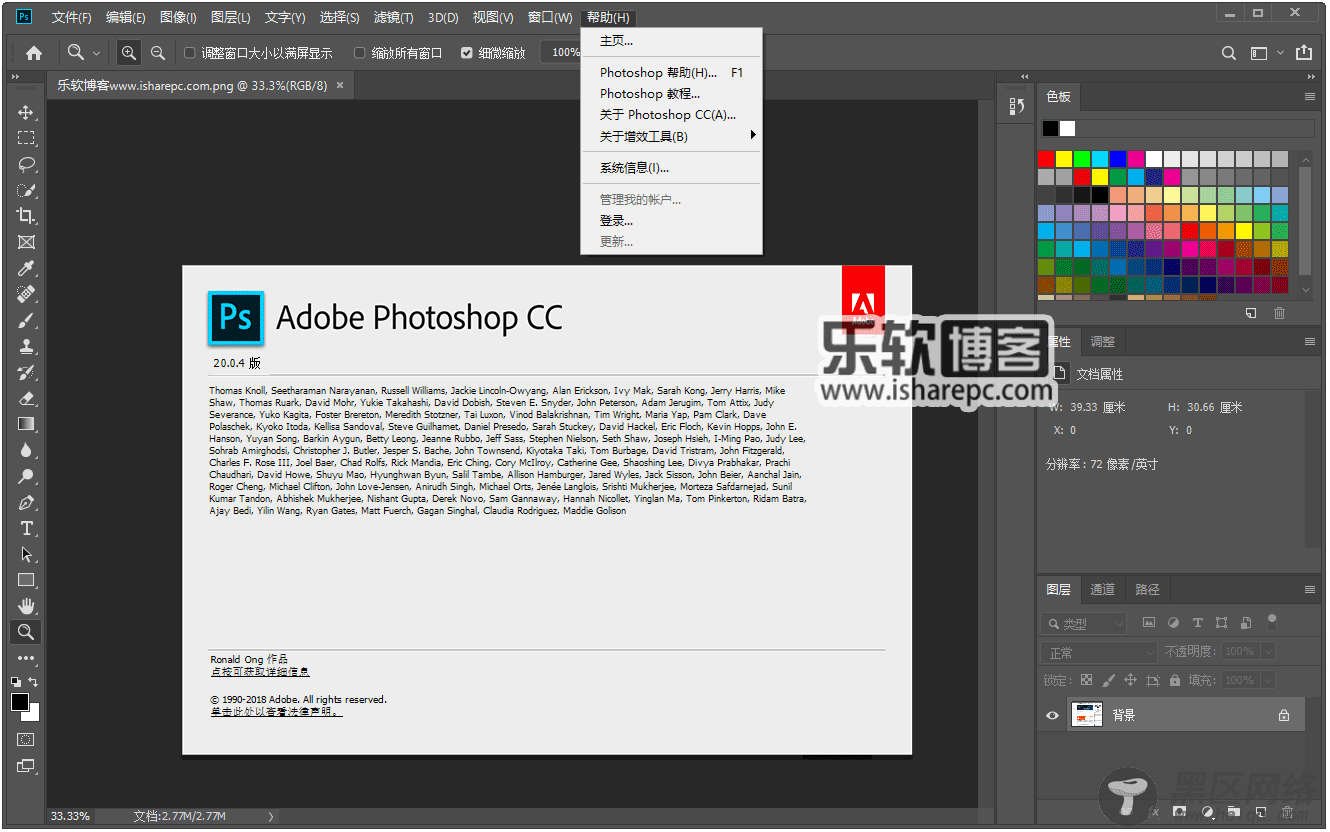The height and width of the screenshot is (832, 1330).
Task: Select the Brush tool
Action: point(26,320)
